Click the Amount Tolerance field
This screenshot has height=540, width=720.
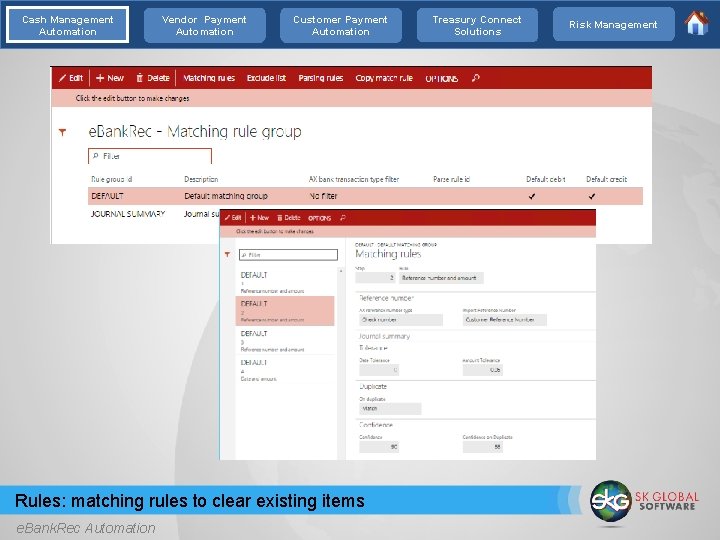coord(483,370)
